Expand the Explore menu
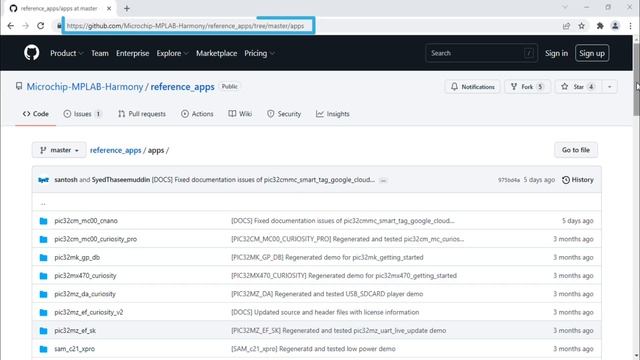Viewport: 640px width, 360px height. 172,53
